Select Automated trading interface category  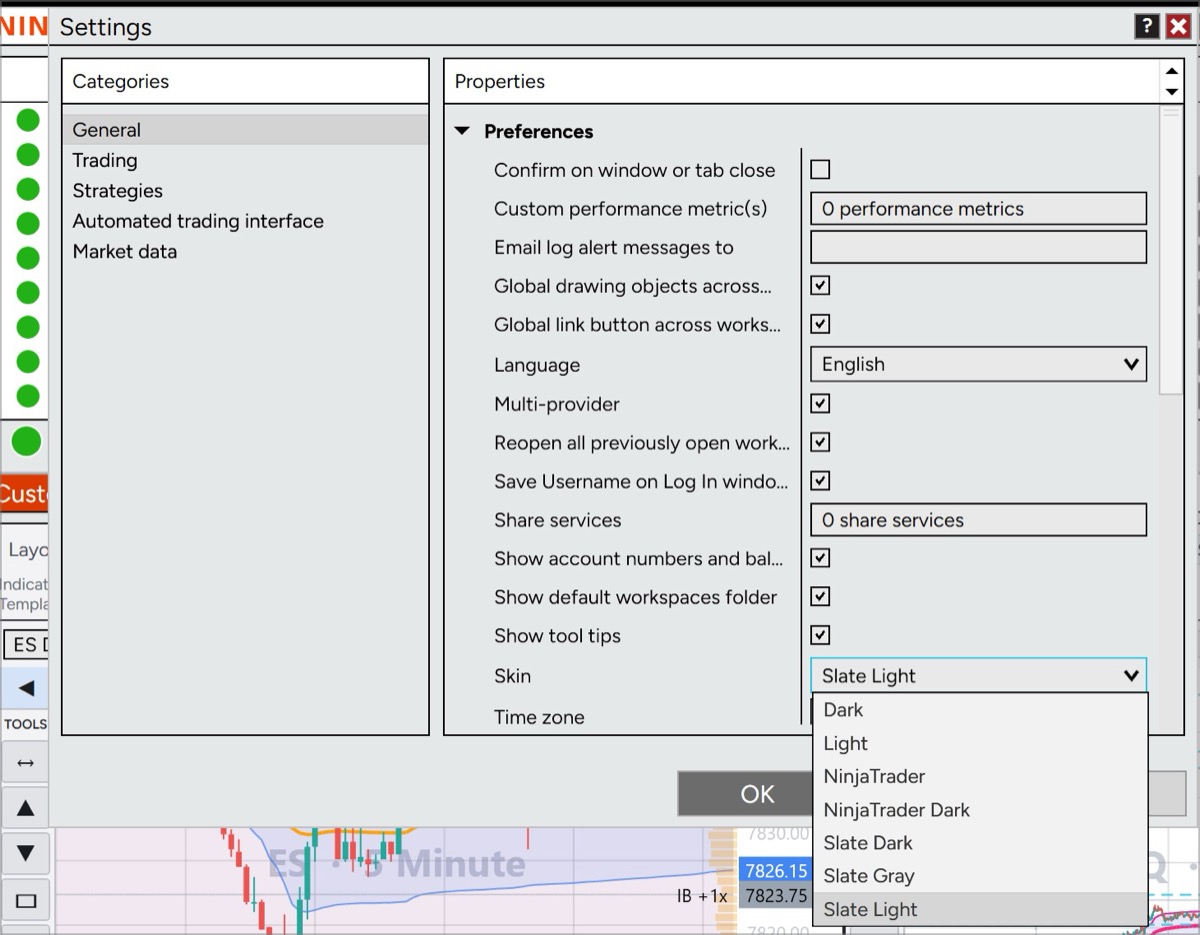[x=245, y=221]
